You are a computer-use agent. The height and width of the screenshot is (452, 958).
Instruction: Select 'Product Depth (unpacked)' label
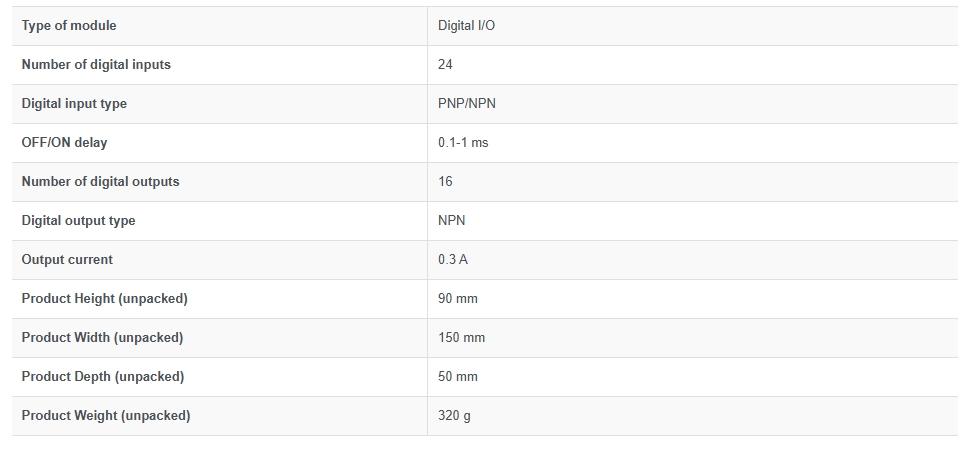[103, 377]
